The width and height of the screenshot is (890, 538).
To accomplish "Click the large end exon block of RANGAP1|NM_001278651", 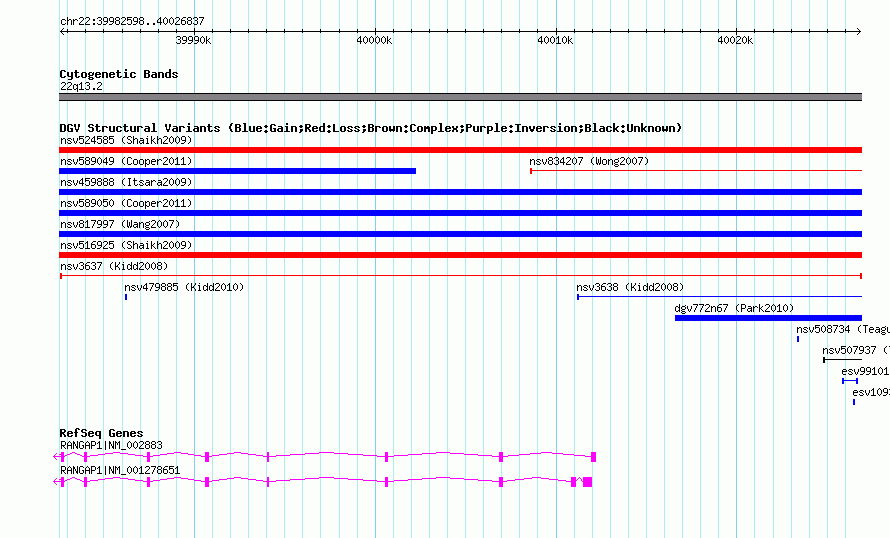I will (587, 482).
